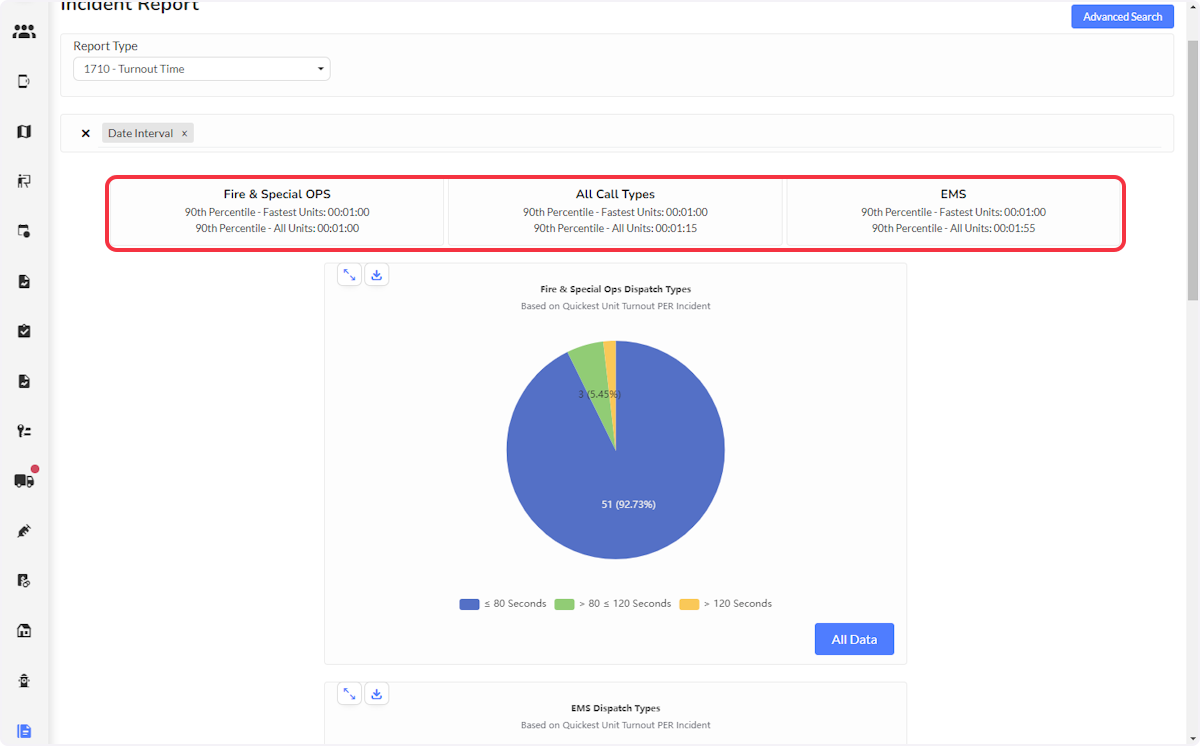1200x746 pixels.
Task: Open the clipboard checklist sidebar icon
Action: (24, 331)
